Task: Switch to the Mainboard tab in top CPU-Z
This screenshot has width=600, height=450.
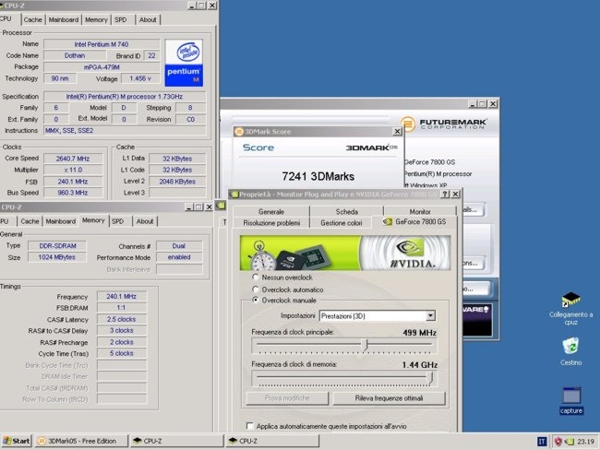Action: pos(63,19)
